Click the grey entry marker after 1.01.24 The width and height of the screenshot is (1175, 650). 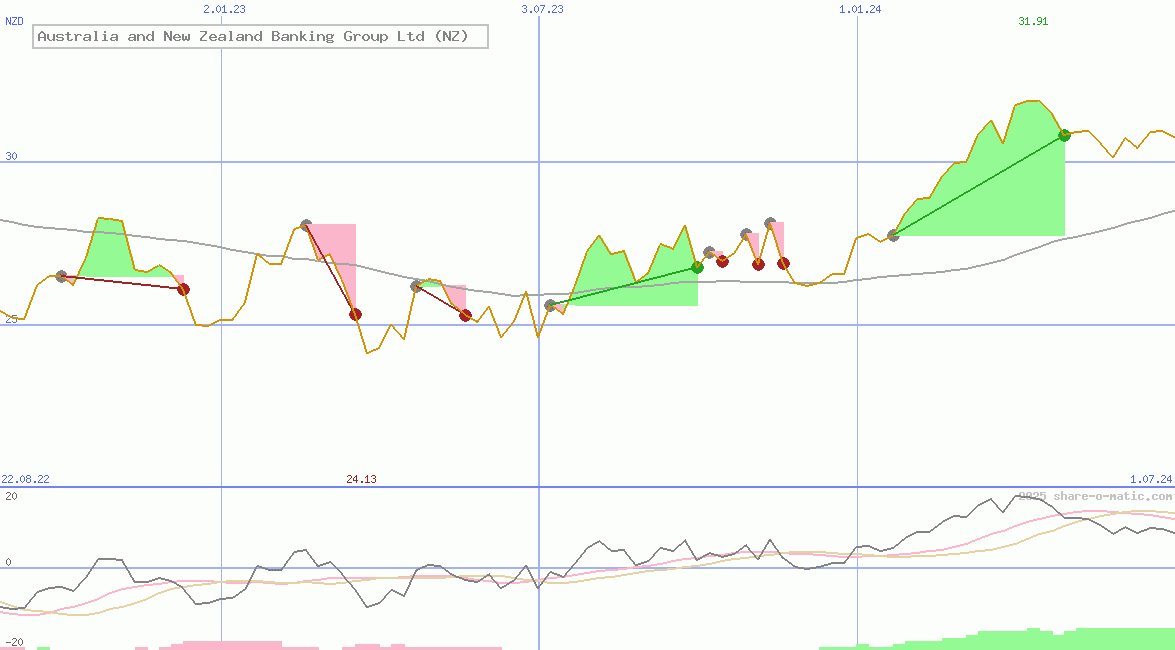pos(893,235)
